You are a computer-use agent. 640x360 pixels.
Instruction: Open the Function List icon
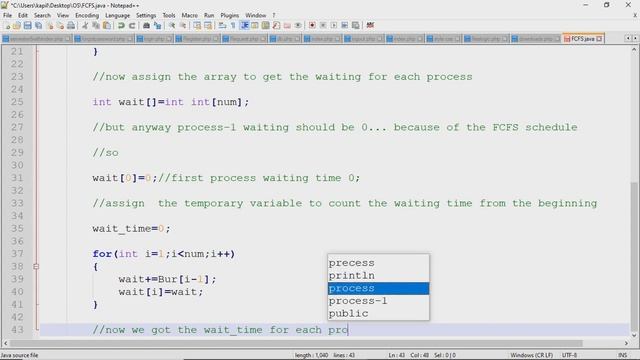click(x=276, y=25)
